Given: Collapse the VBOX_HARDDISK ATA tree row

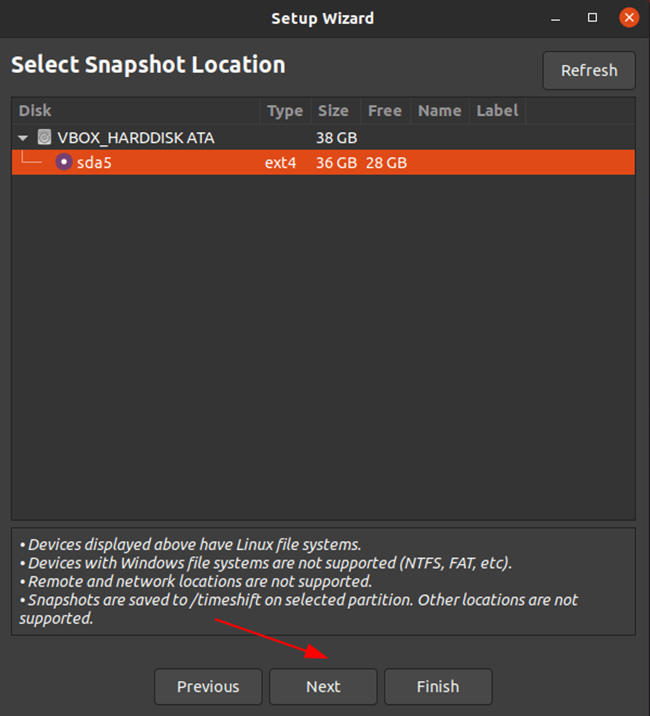Looking at the screenshot, I should point(23,137).
